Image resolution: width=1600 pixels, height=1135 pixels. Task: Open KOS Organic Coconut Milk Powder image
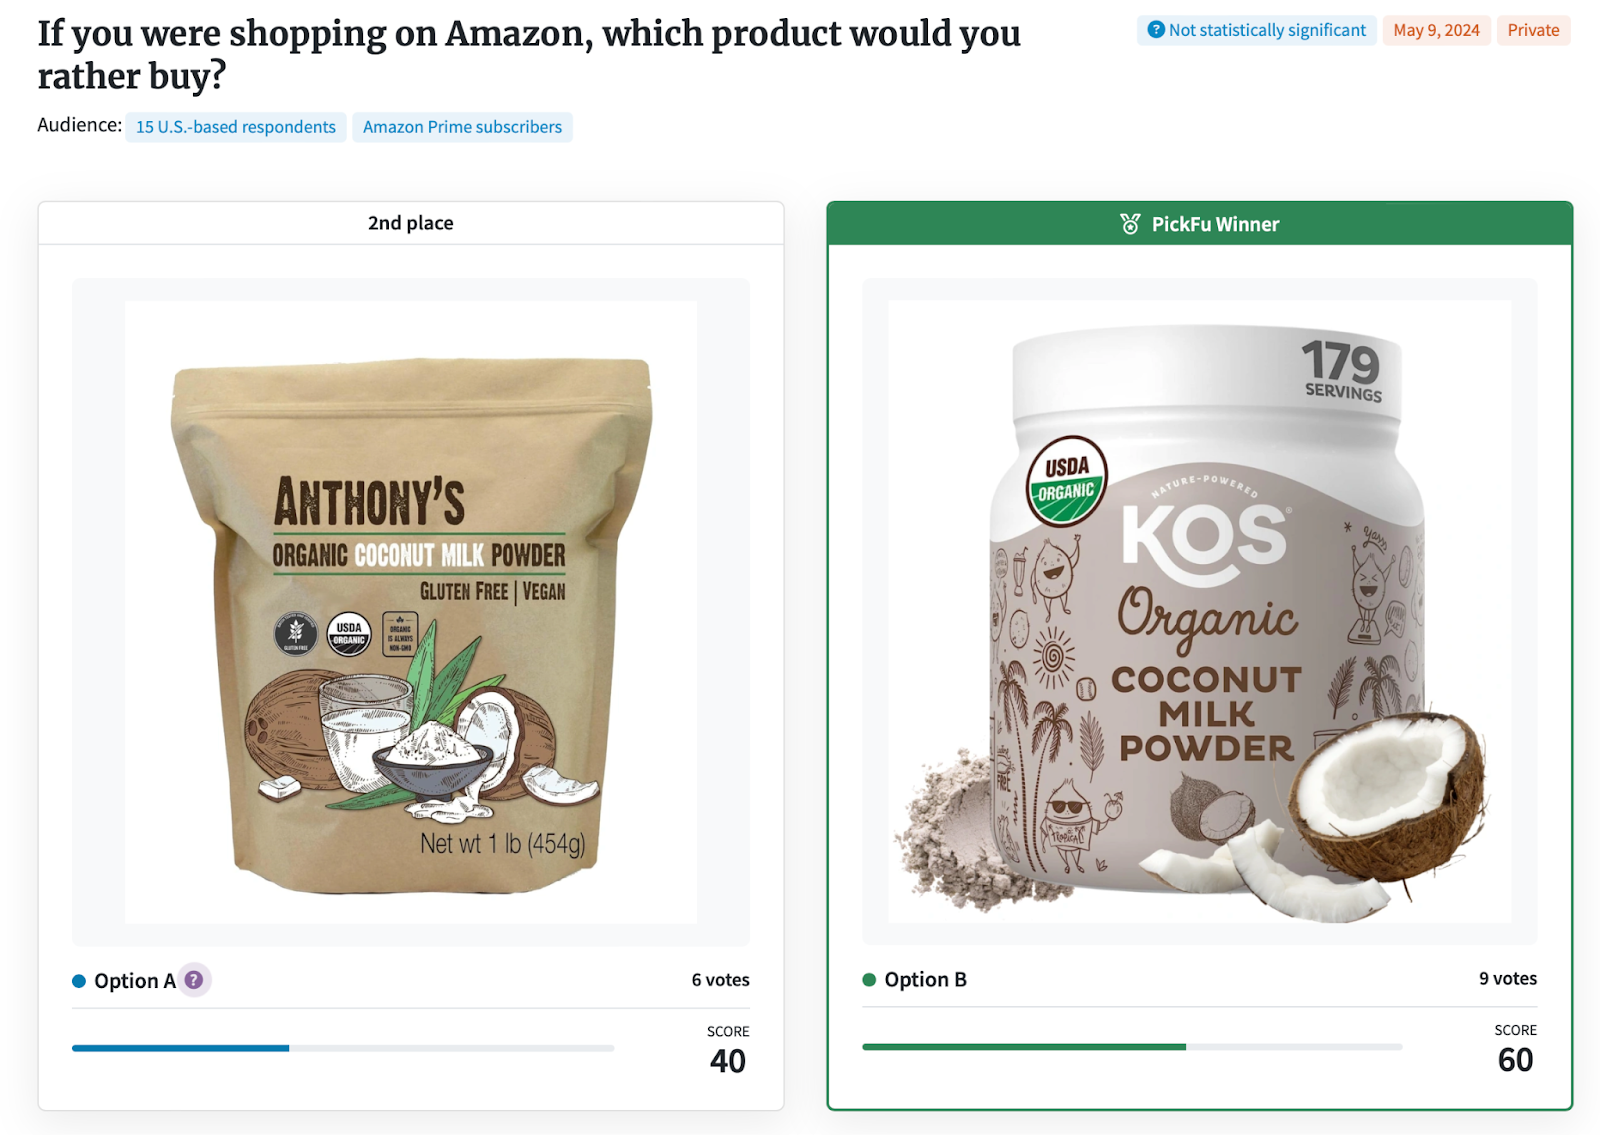1199,611
